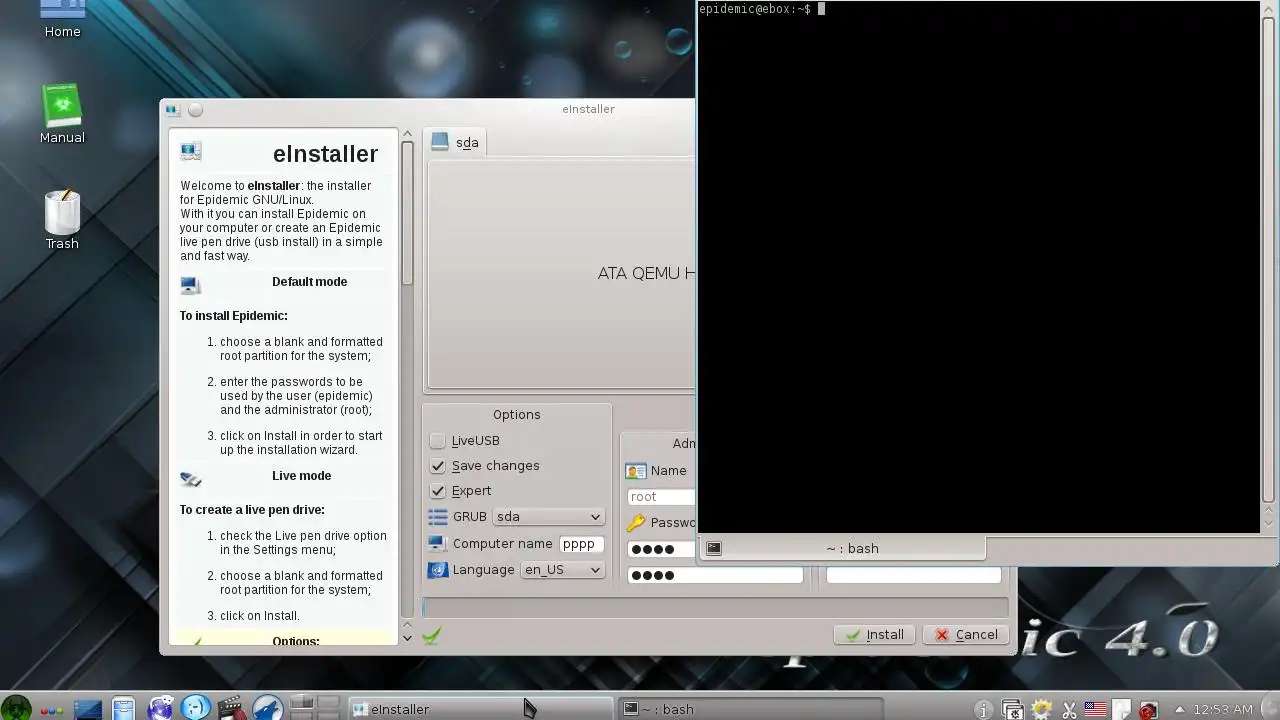
Task: Click the eInstaller help panel scrollbar
Action: point(407,213)
